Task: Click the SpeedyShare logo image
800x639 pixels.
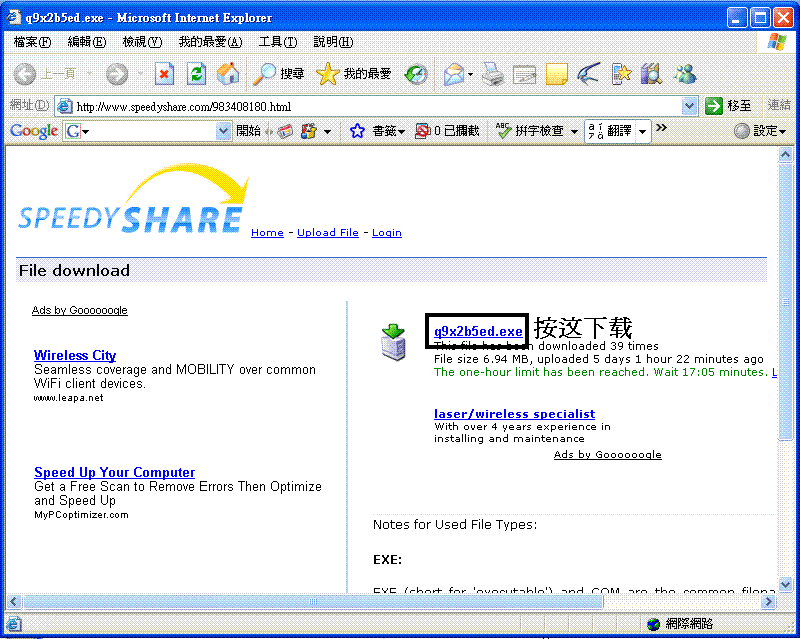Action: pyautogui.click(x=134, y=199)
